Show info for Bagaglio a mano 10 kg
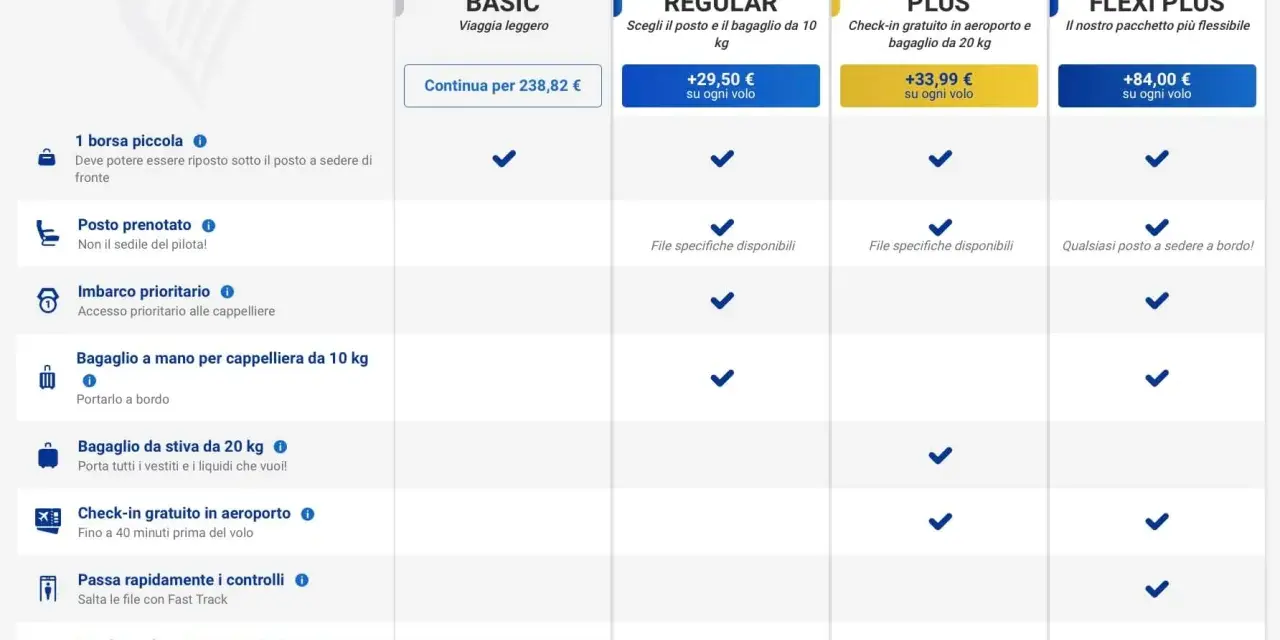This screenshot has width=1280, height=640. coord(89,380)
